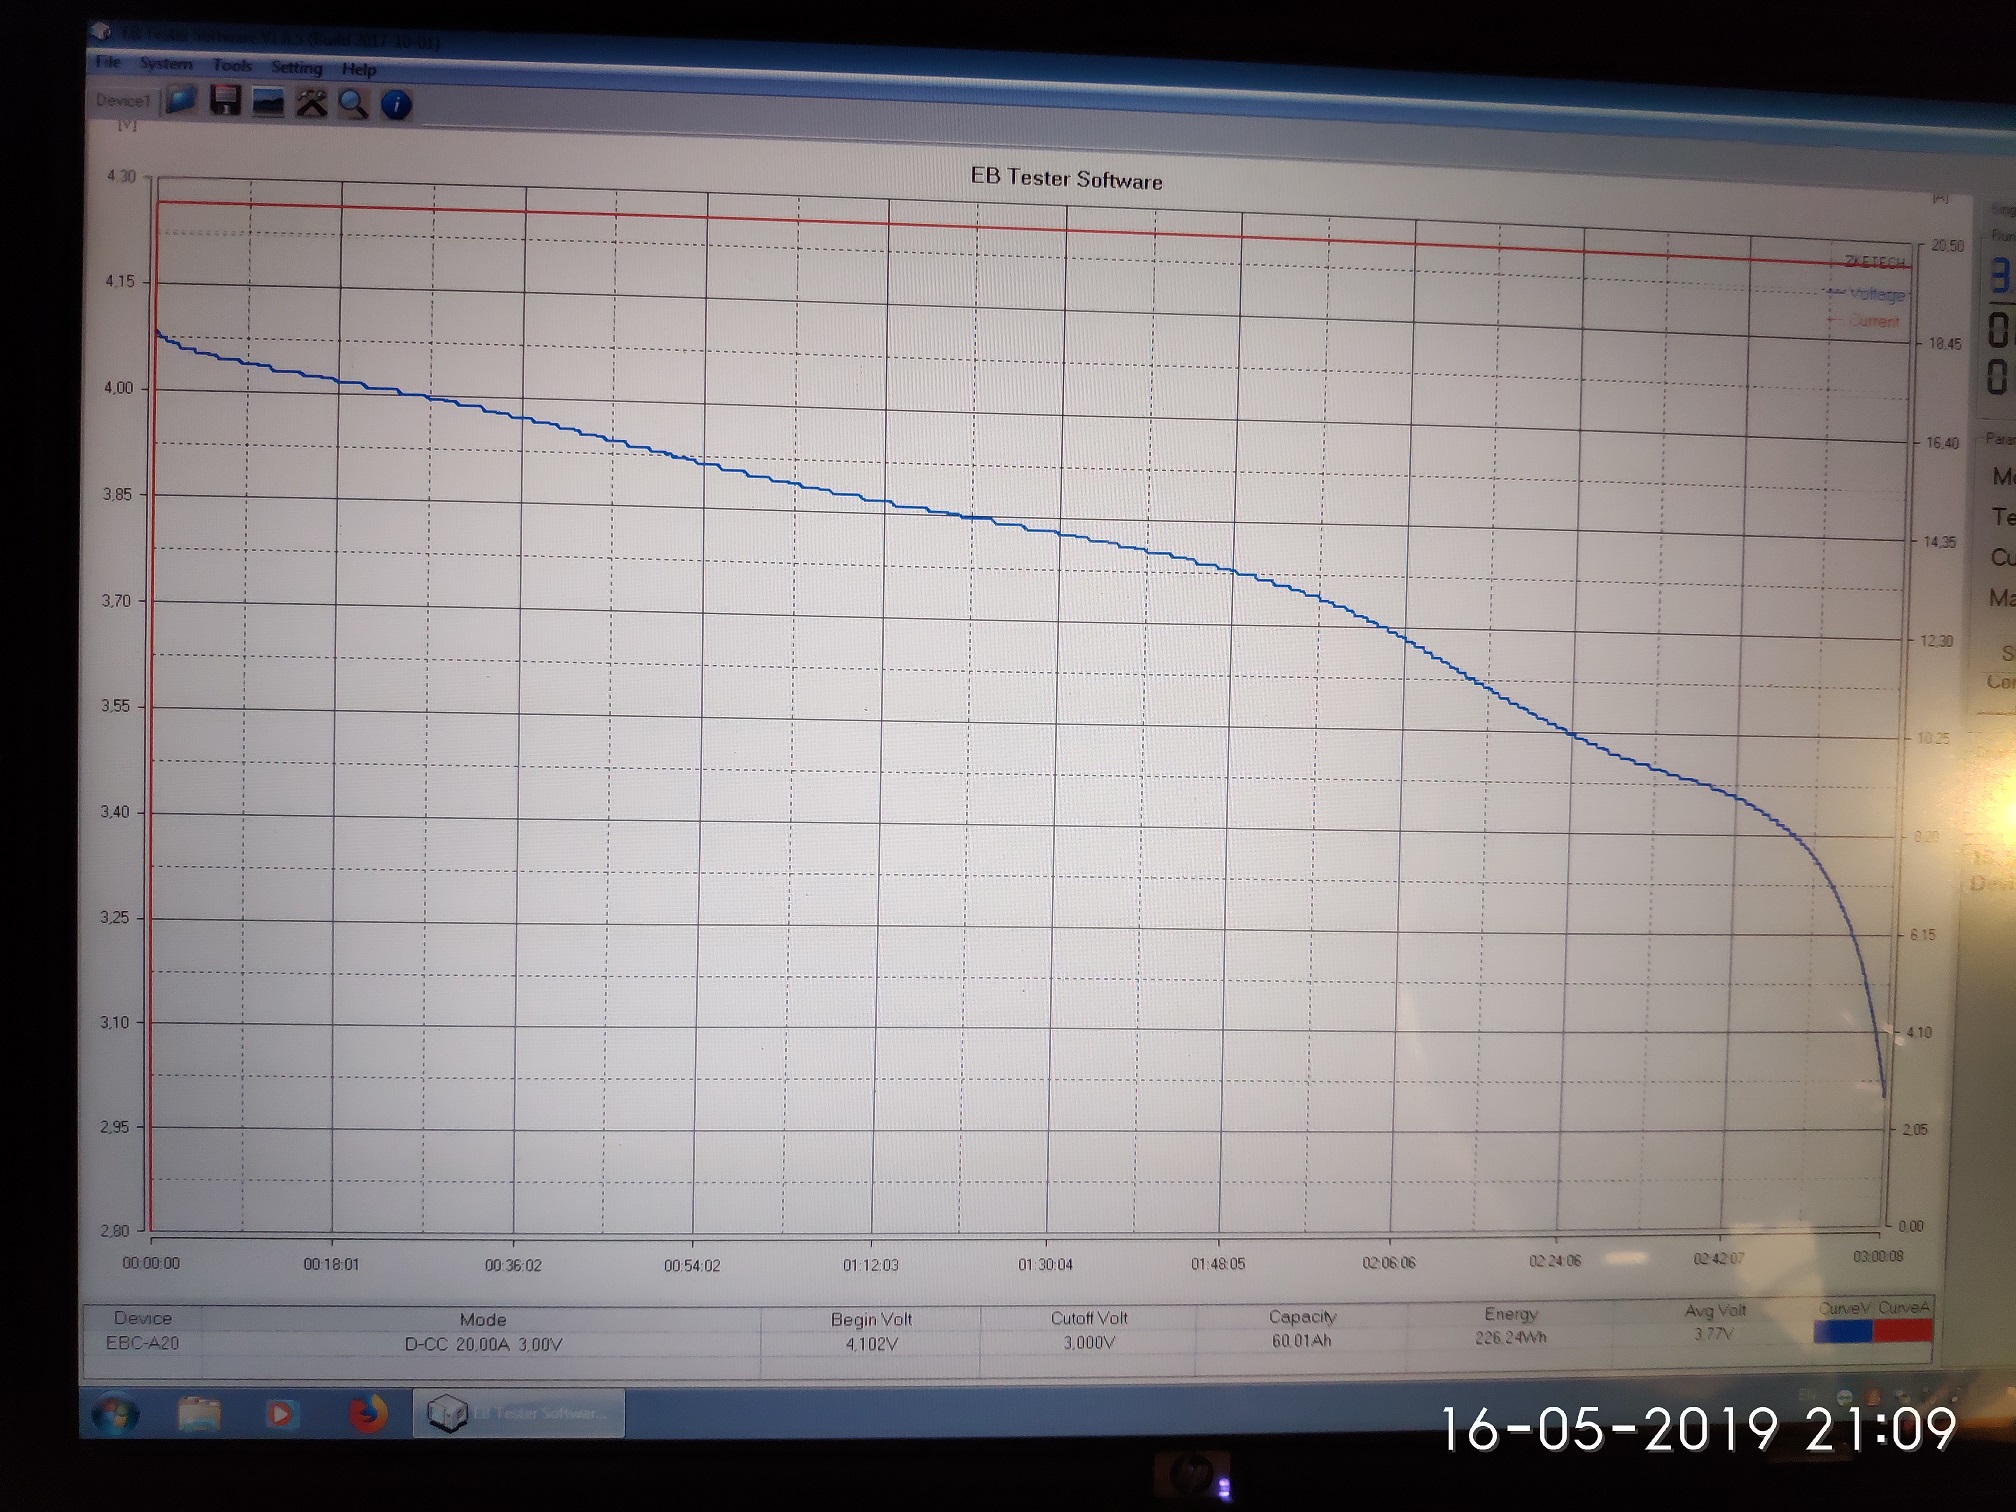Open the Setting menu
The image size is (2016, 1512).
coord(297,68)
